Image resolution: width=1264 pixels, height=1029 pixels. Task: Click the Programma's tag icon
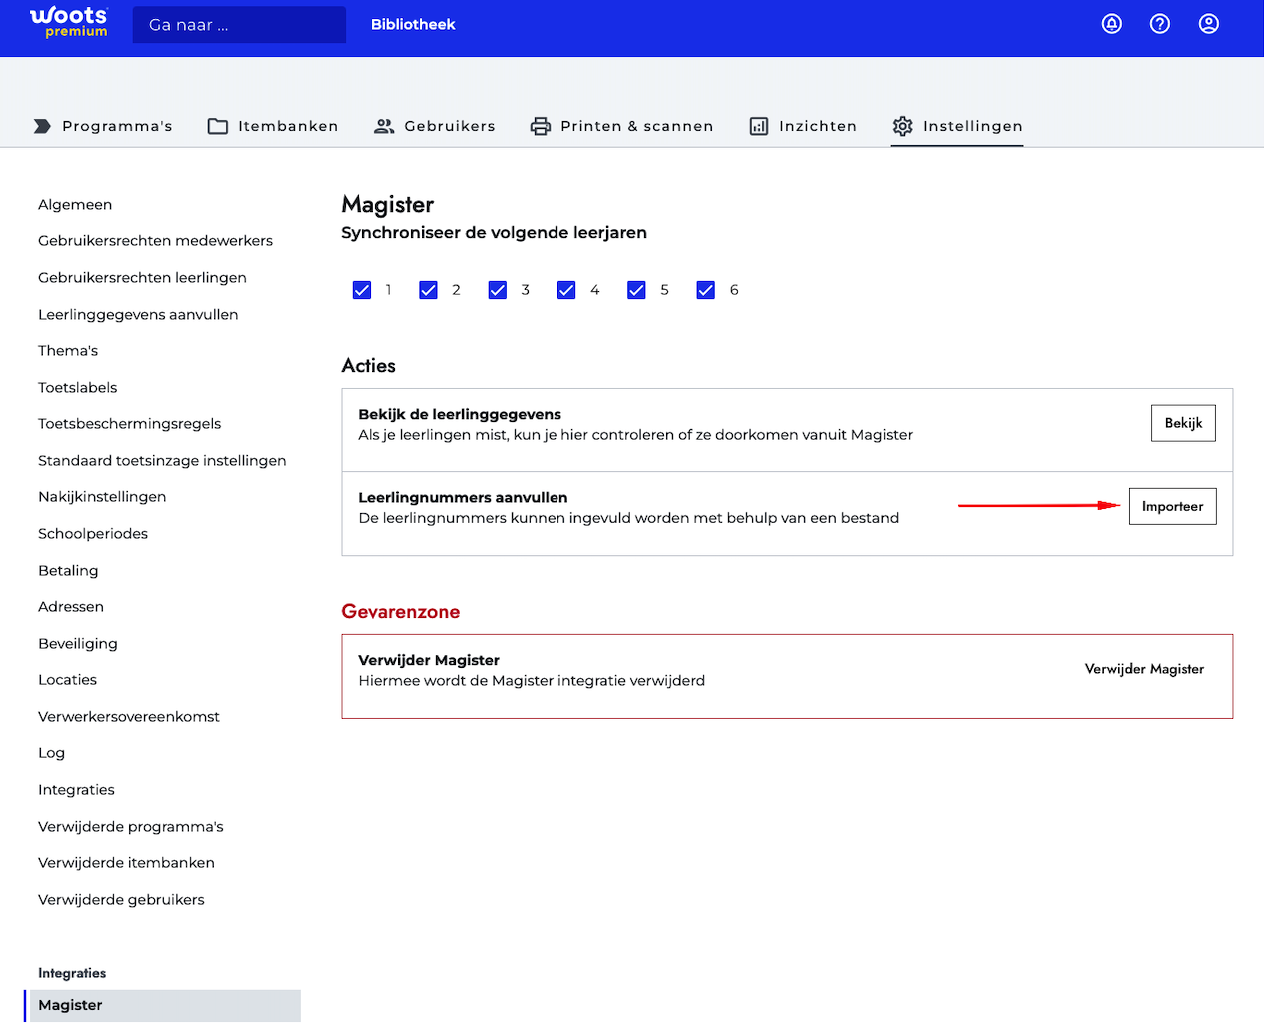point(42,126)
